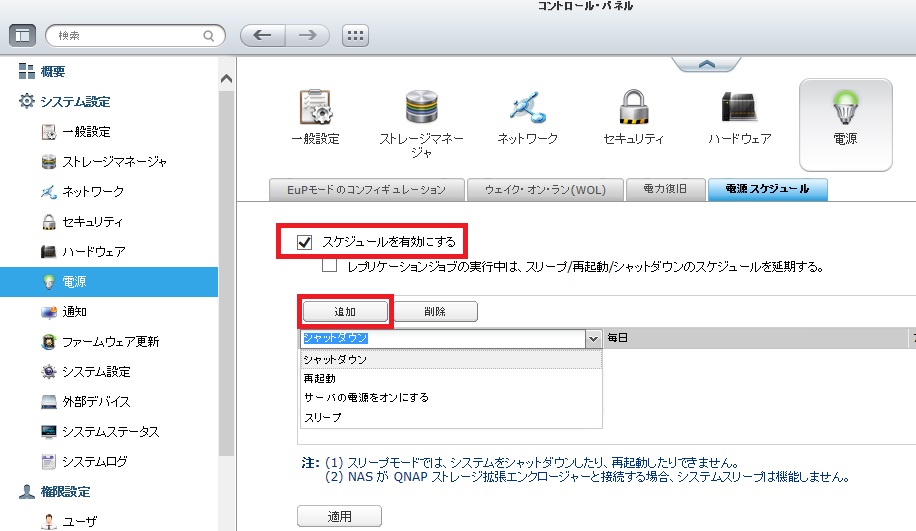Choose サーバの電源をオンにする option
This screenshot has height=531, width=916.
[452, 398]
